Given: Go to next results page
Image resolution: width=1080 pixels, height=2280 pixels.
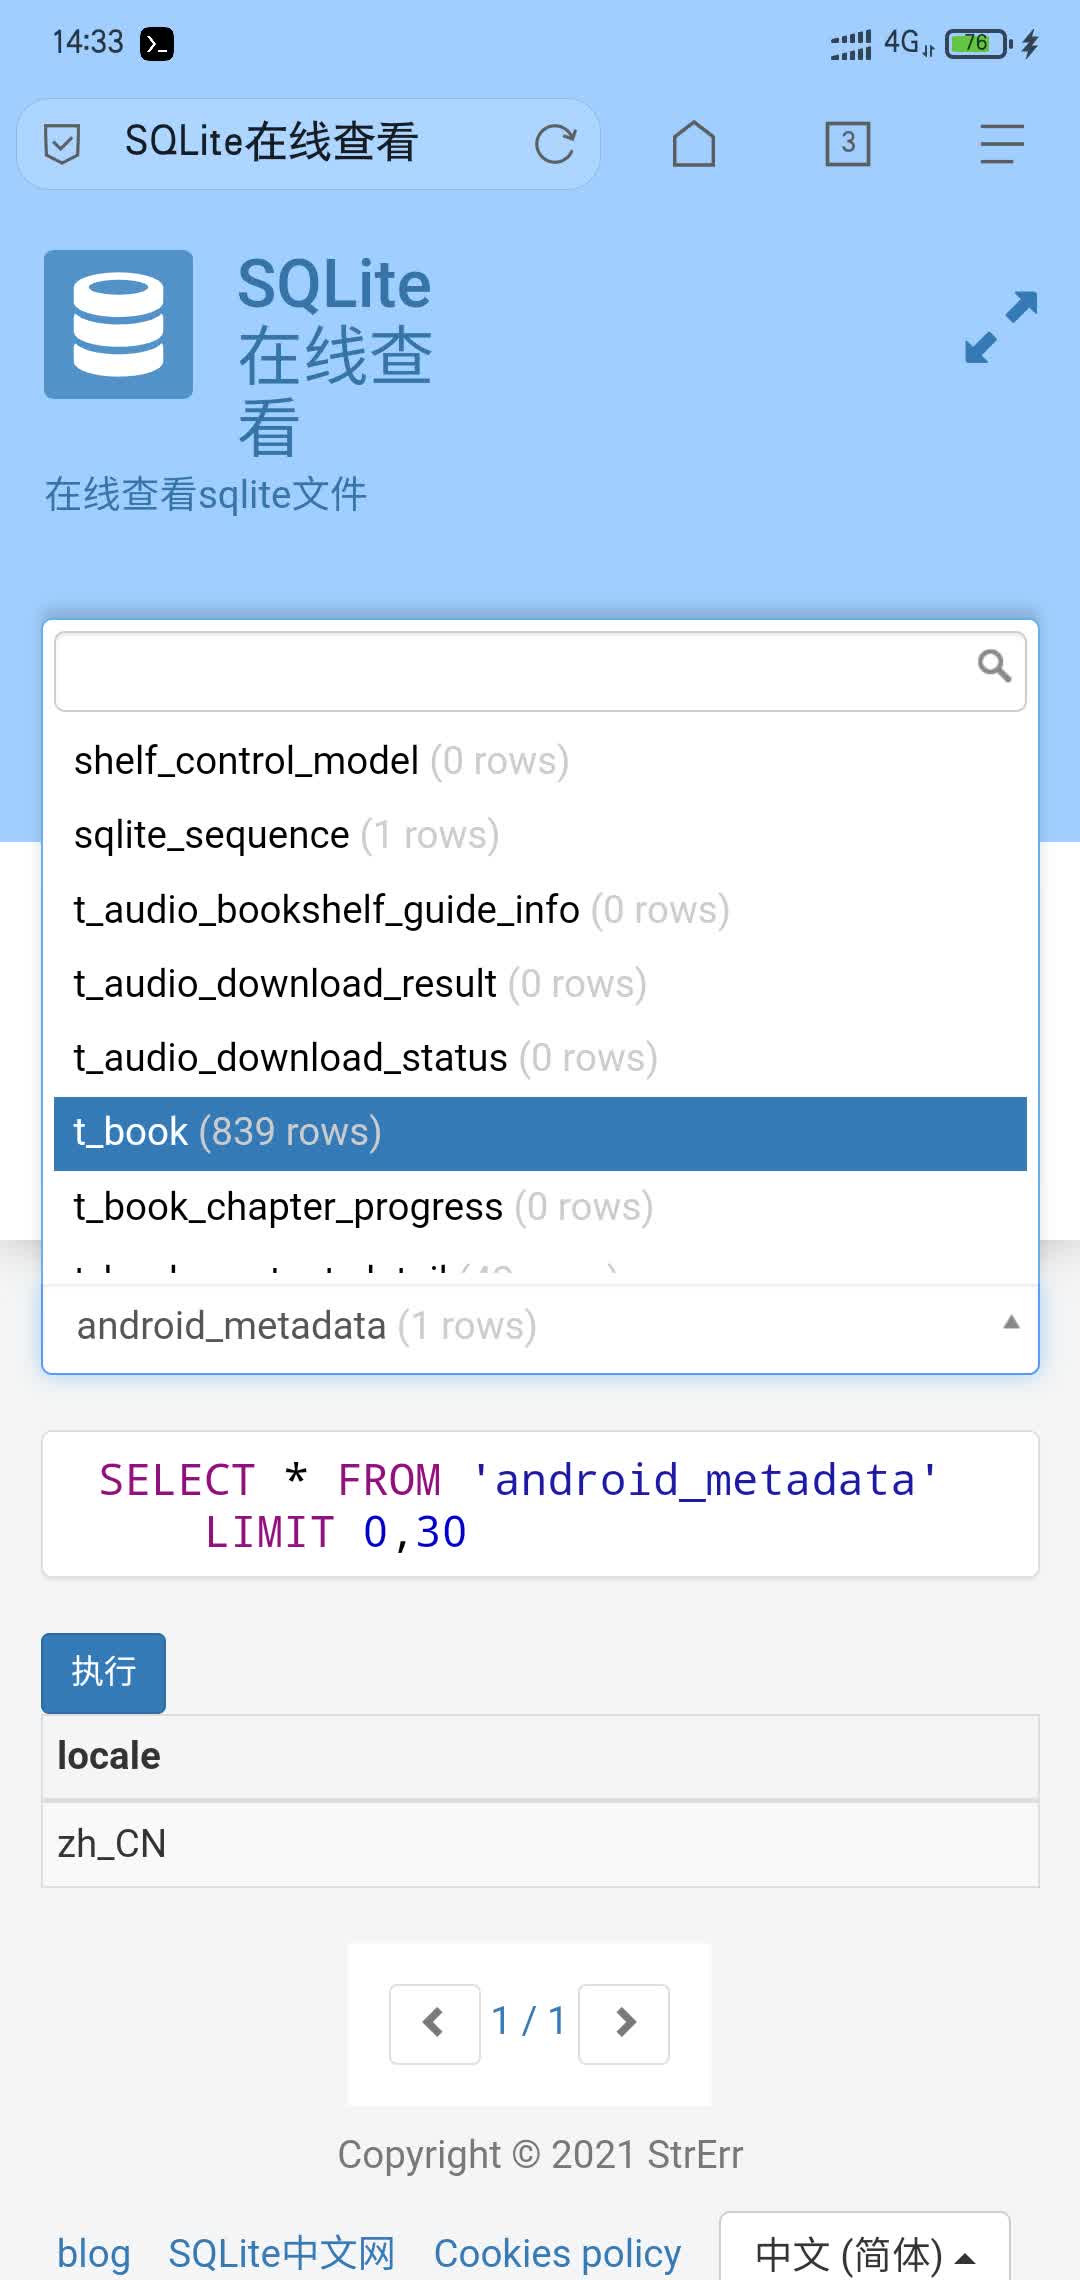Looking at the screenshot, I should coord(624,2023).
